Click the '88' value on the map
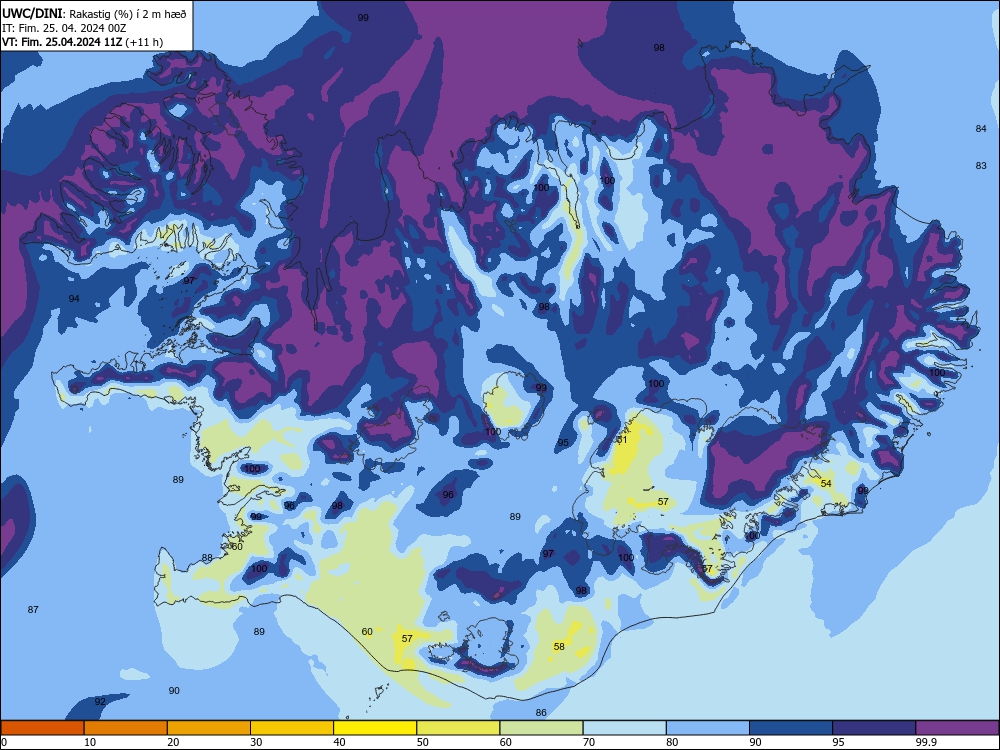The width and height of the screenshot is (1000, 750). tap(207, 558)
